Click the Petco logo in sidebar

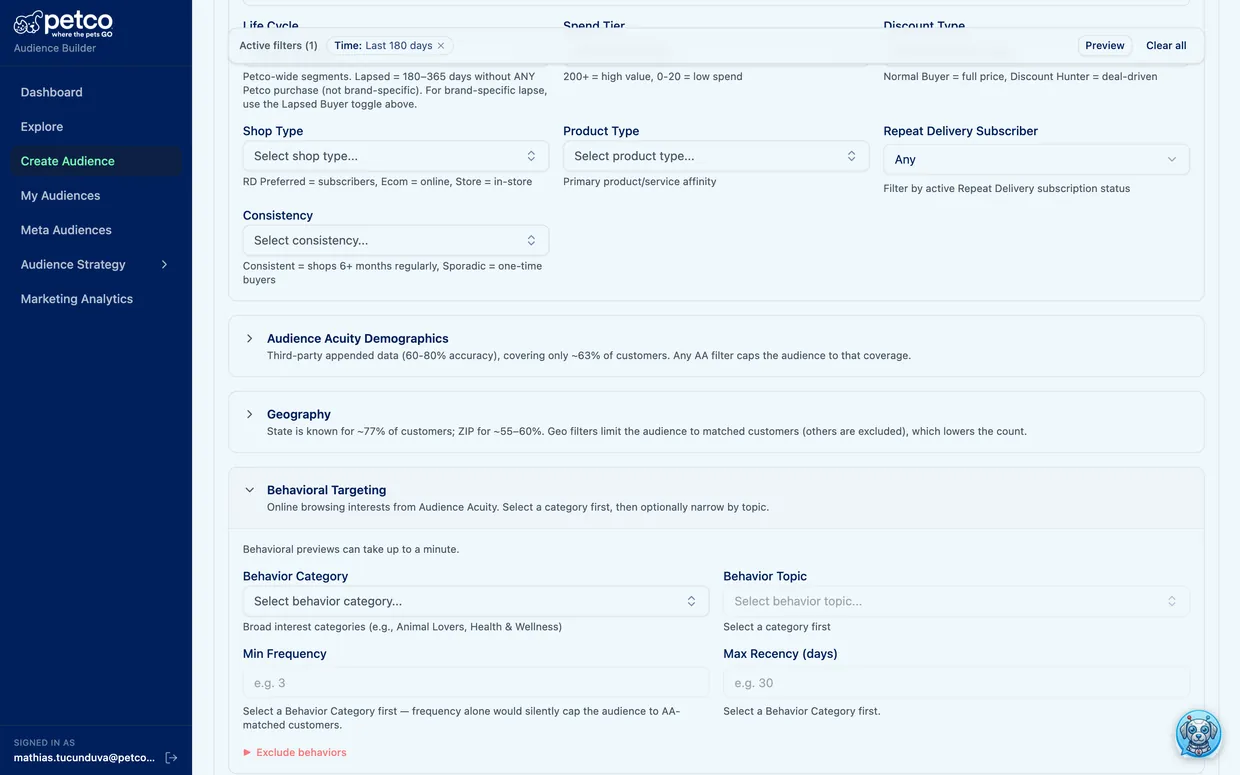[x=63, y=24]
